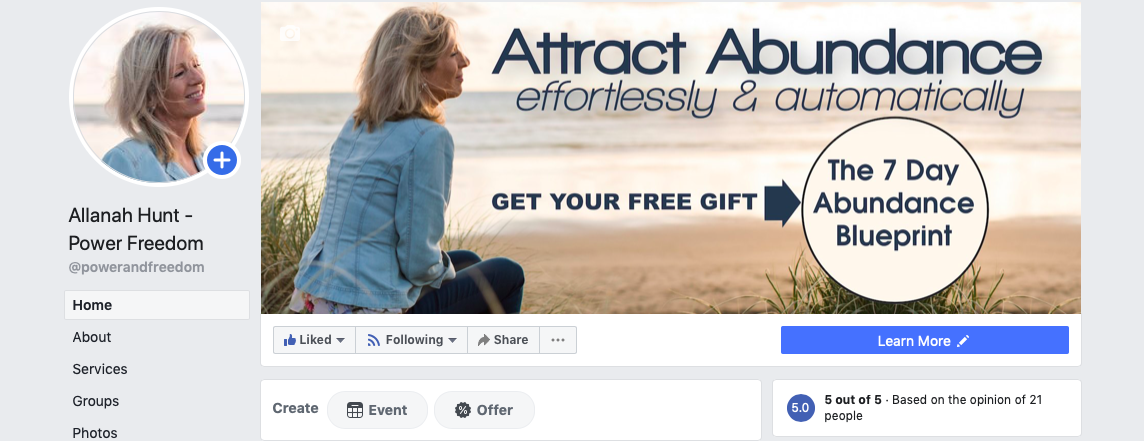Open Groups in the sidebar menu
The image size is (1144, 441).
click(x=96, y=402)
